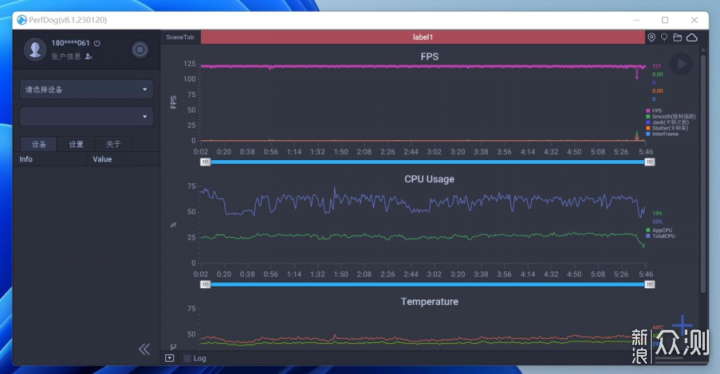Minimize the PerfDog window
The width and height of the screenshot is (720, 374).
point(636,20)
